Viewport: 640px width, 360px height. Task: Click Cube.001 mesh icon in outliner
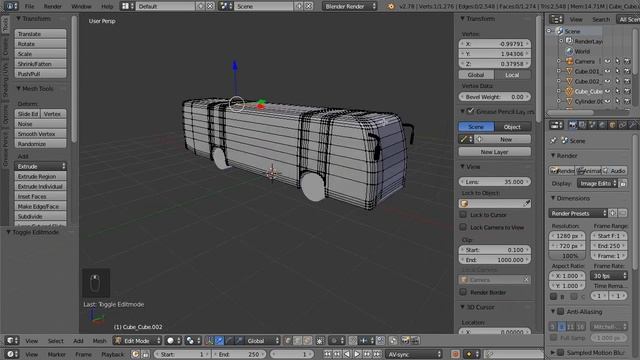tap(569, 71)
